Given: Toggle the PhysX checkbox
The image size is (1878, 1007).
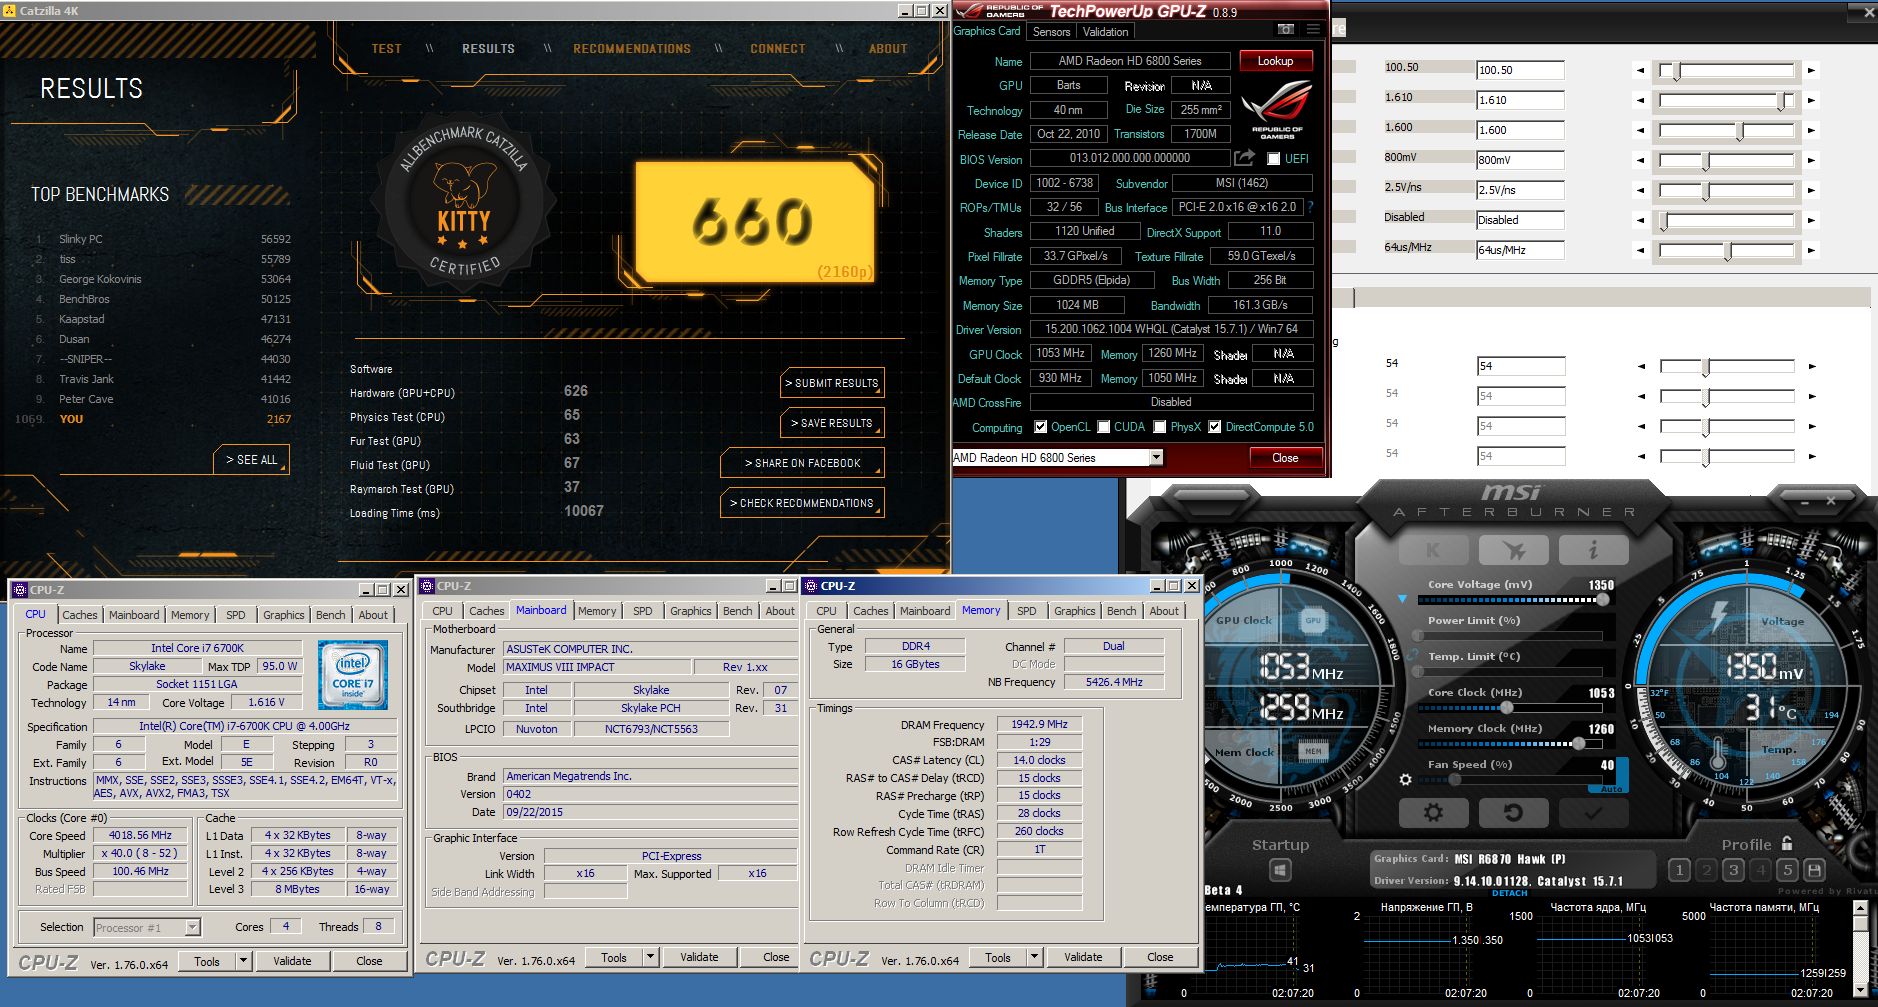Looking at the screenshot, I should tap(1159, 427).
